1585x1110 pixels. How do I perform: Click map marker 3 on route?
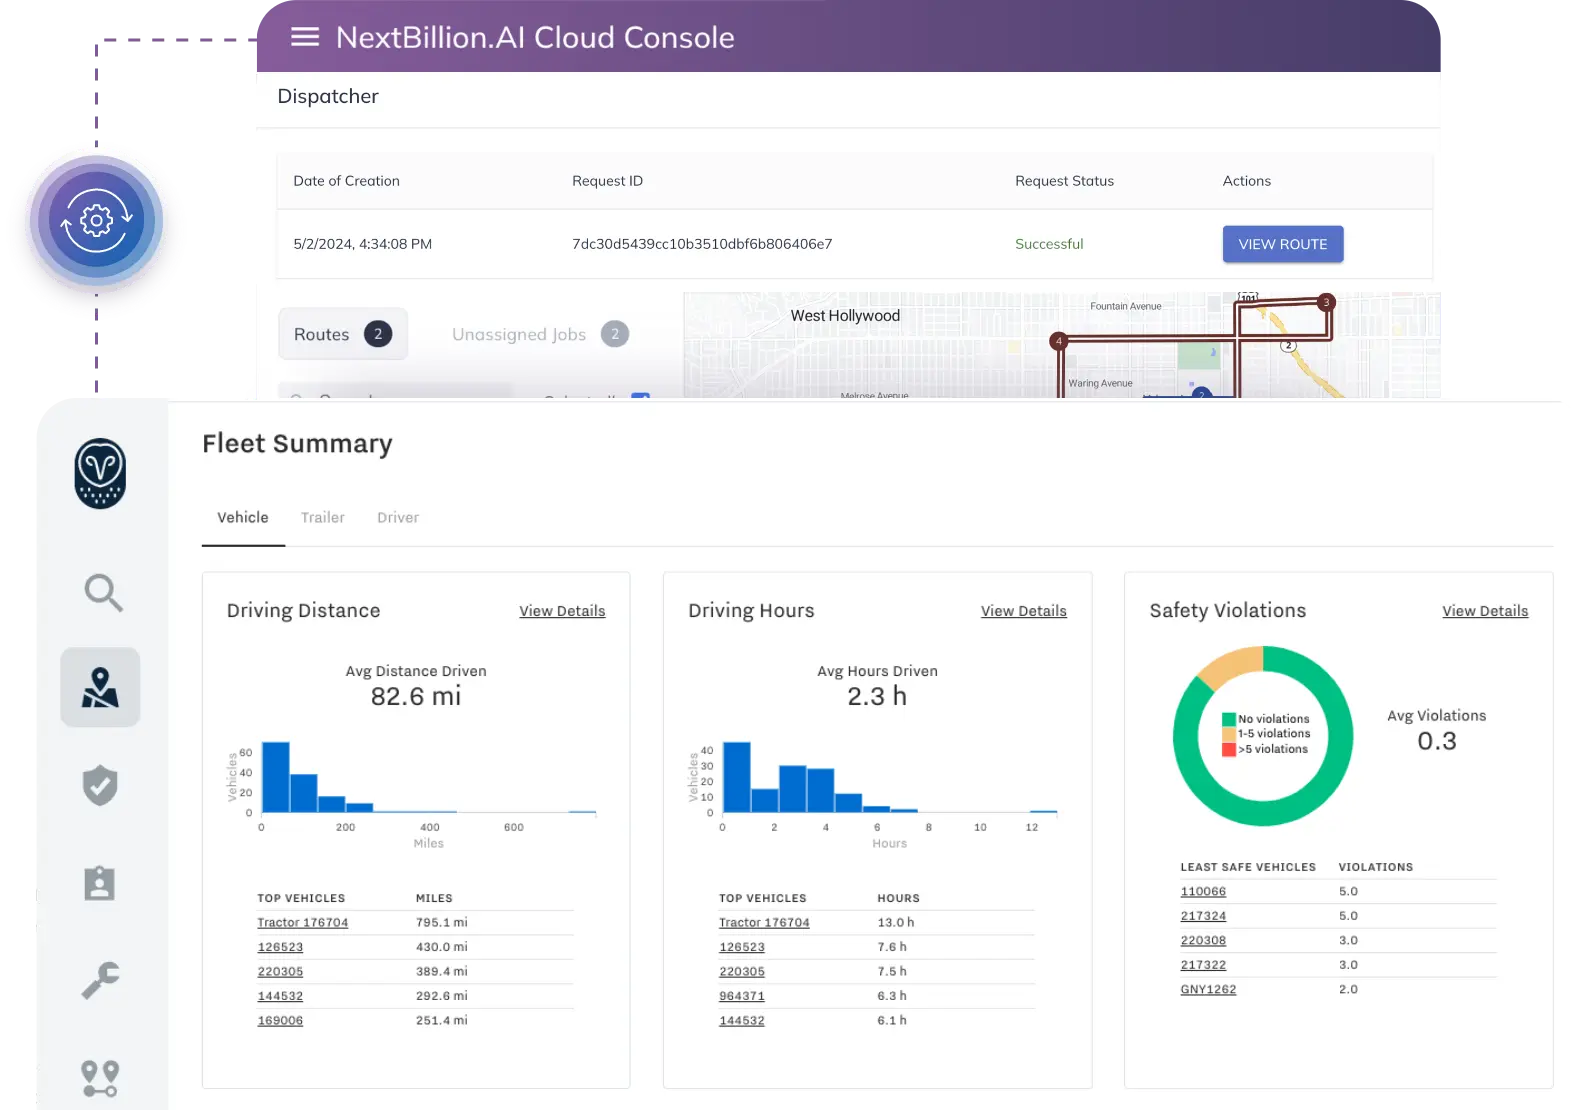point(1326,302)
